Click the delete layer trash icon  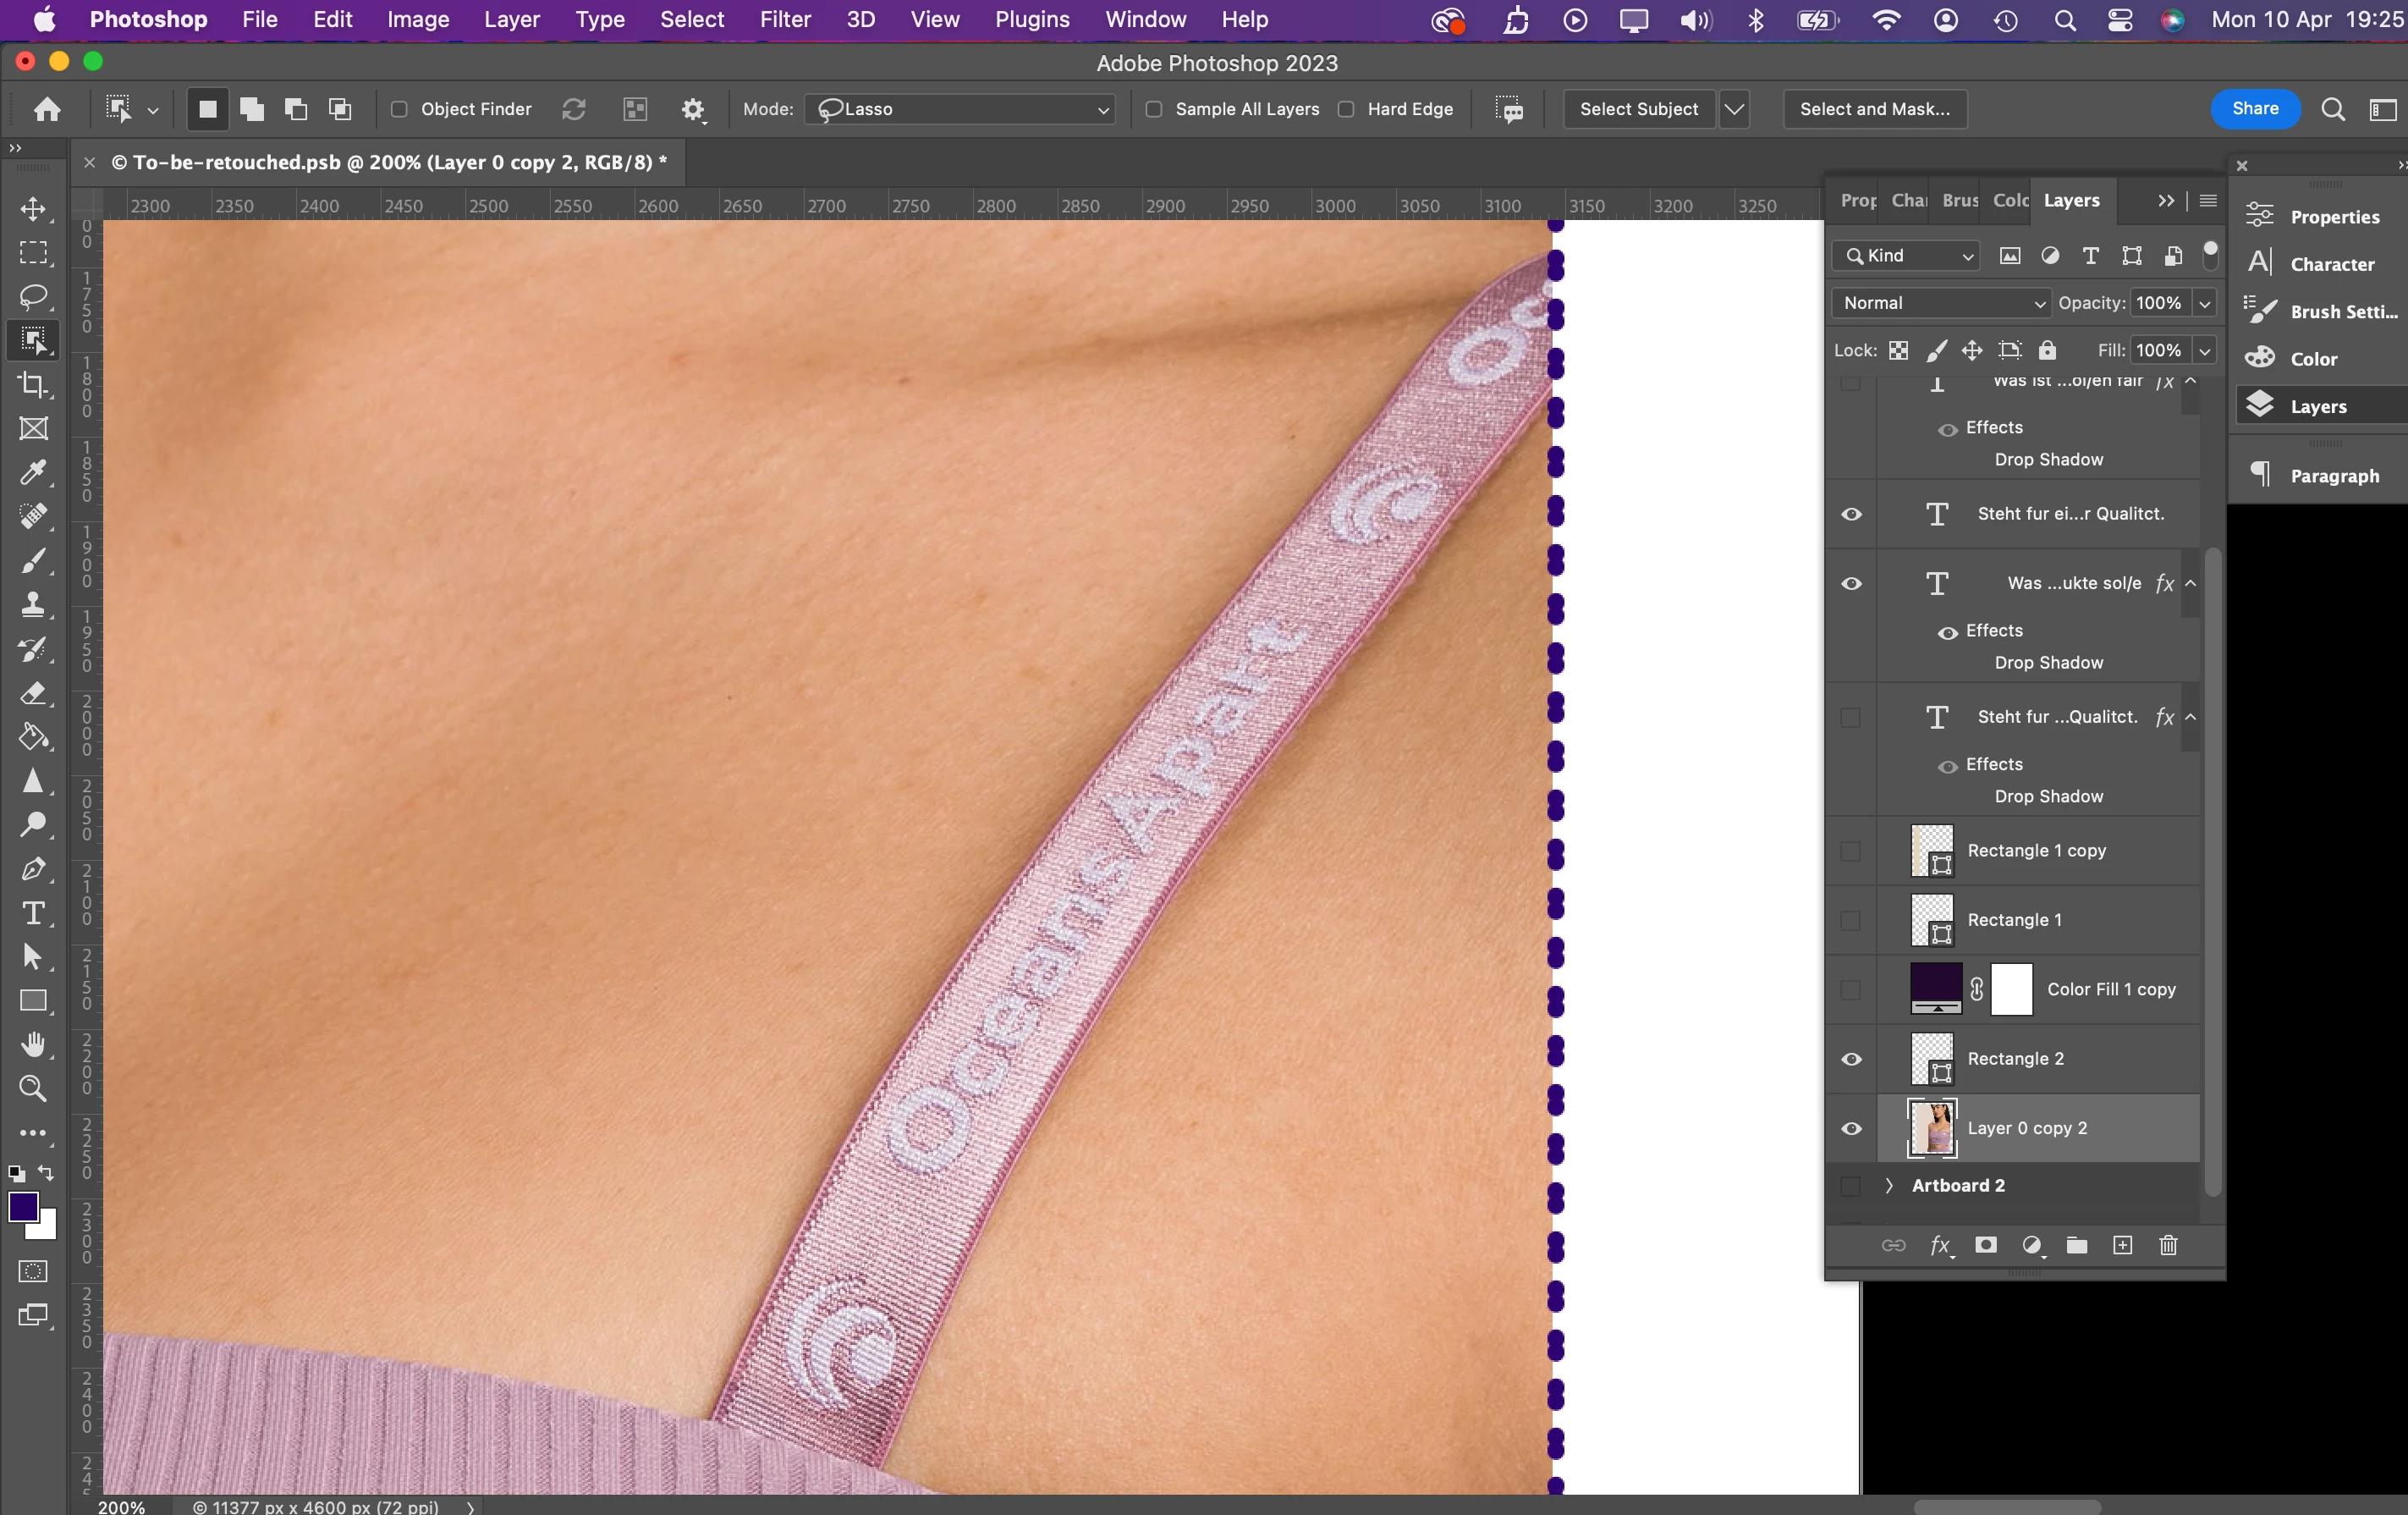[2168, 1245]
